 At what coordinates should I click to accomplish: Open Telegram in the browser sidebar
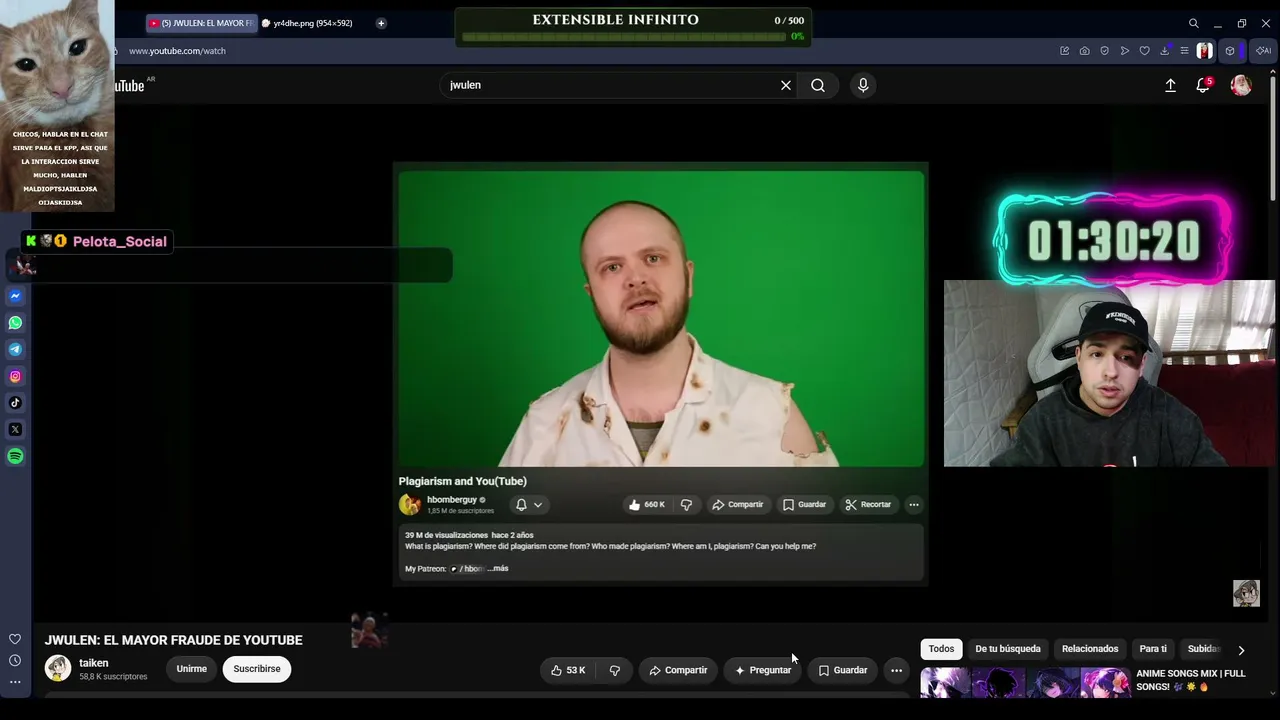pyautogui.click(x=15, y=349)
